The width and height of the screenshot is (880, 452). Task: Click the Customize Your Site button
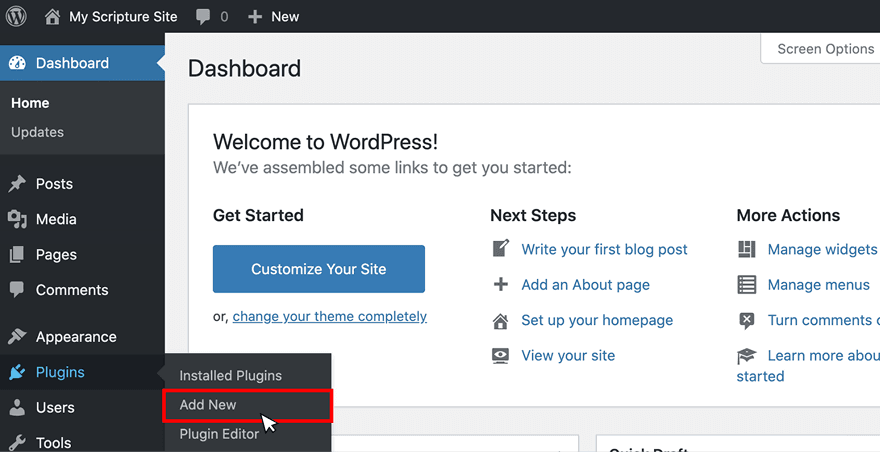point(319,269)
